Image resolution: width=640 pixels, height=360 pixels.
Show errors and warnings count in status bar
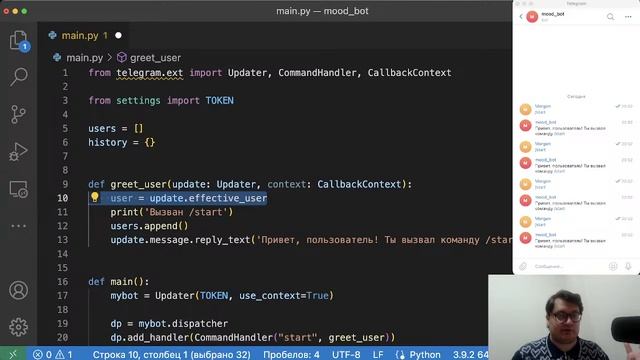pos(53,354)
